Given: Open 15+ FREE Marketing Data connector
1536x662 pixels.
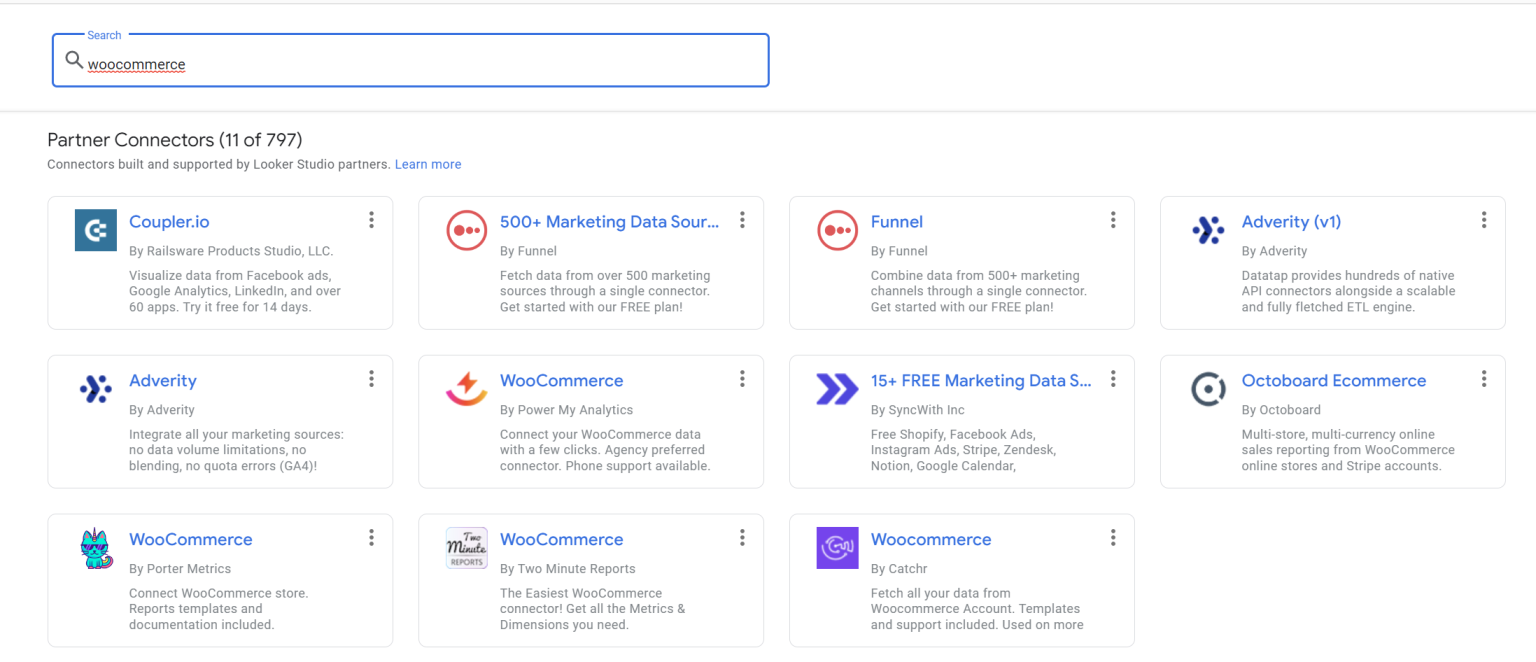Looking at the screenshot, I should 981,381.
